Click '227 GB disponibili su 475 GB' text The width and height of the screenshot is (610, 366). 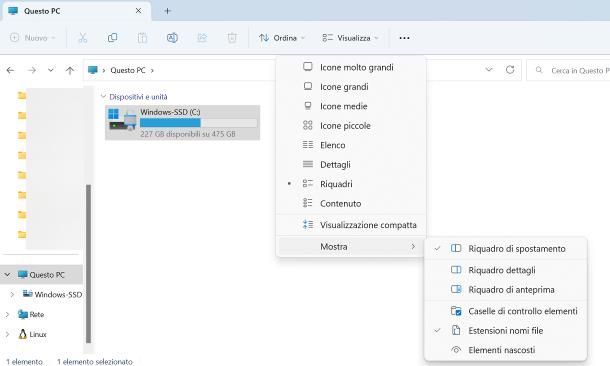(x=188, y=134)
